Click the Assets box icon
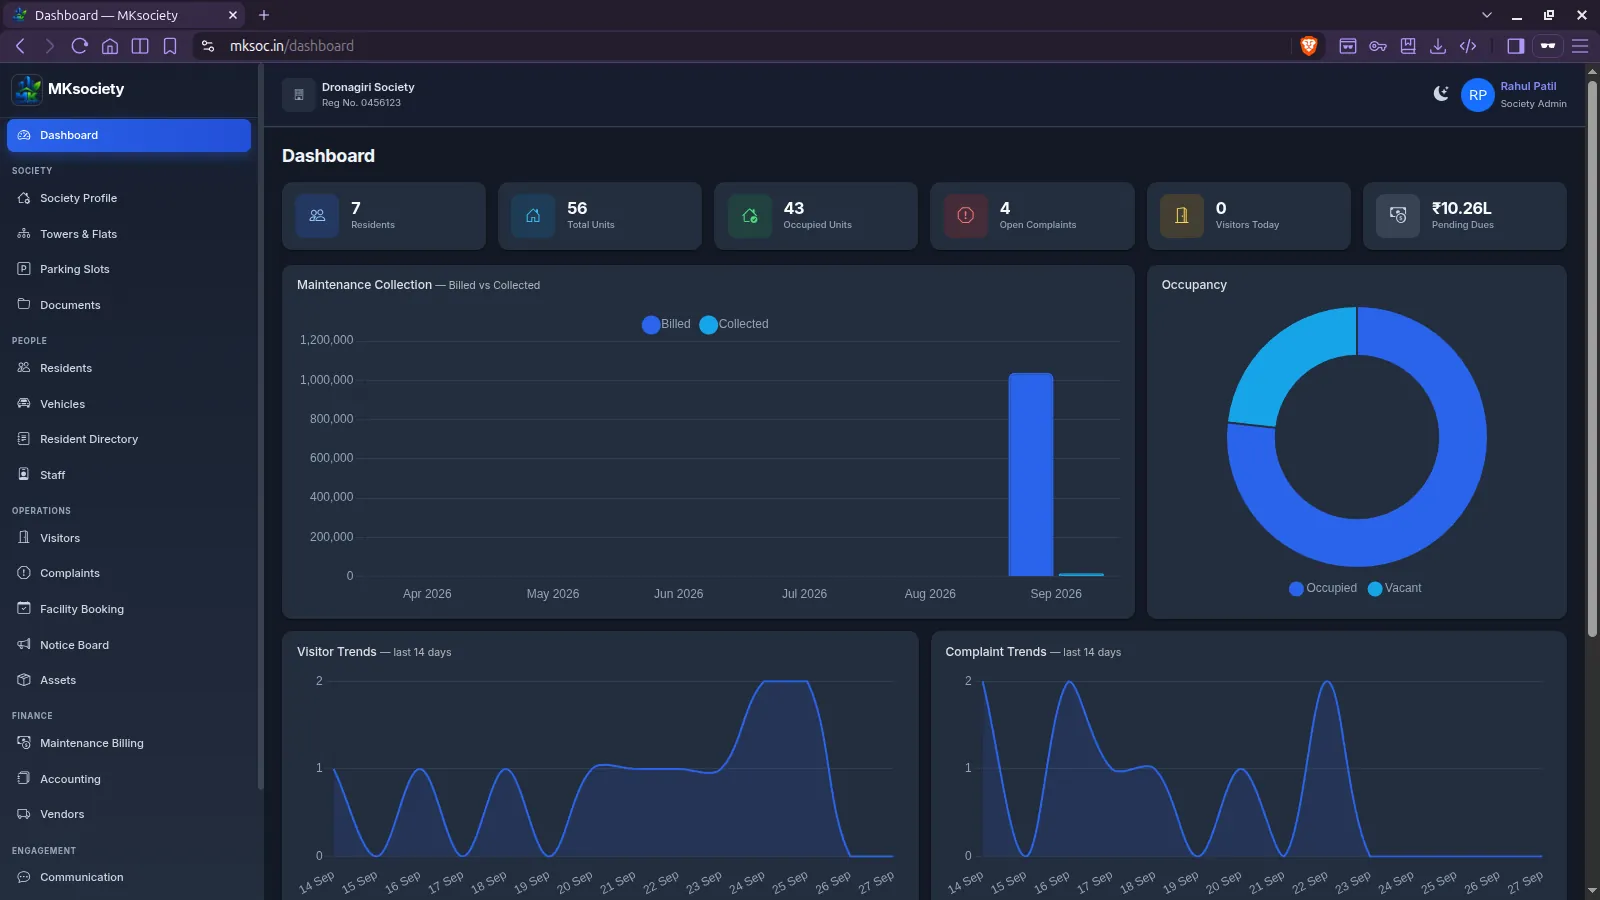 click(24, 680)
